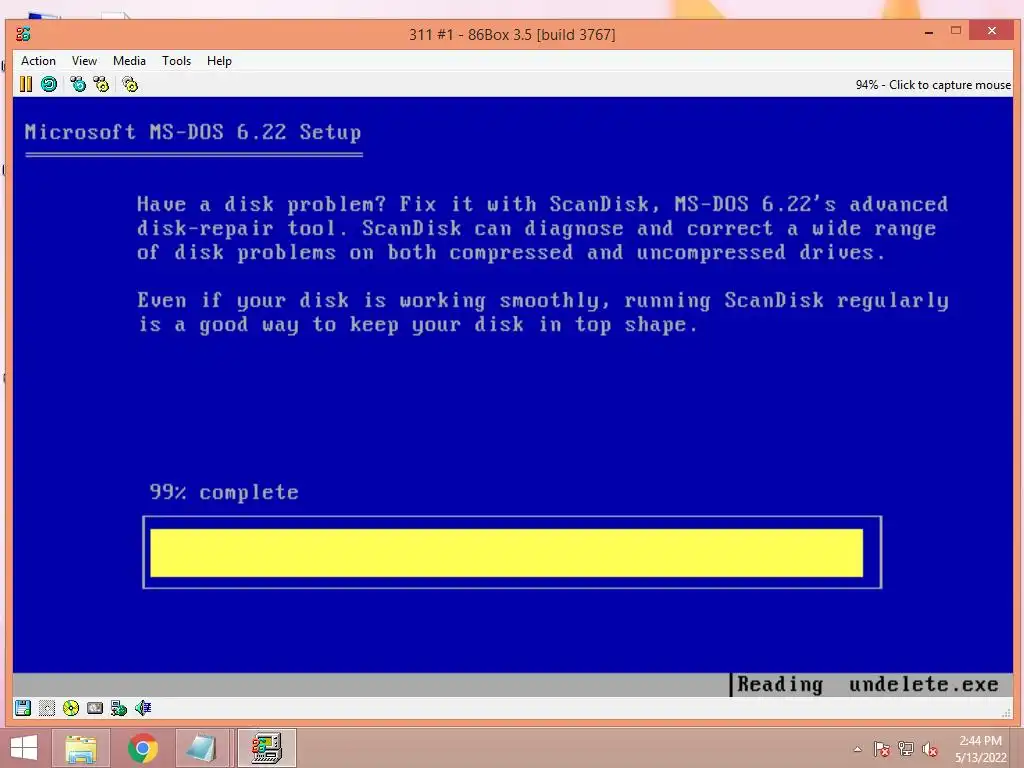Viewport: 1024px width, 768px height.
Task: Pause the emulated machine
Action: tap(25, 84)
